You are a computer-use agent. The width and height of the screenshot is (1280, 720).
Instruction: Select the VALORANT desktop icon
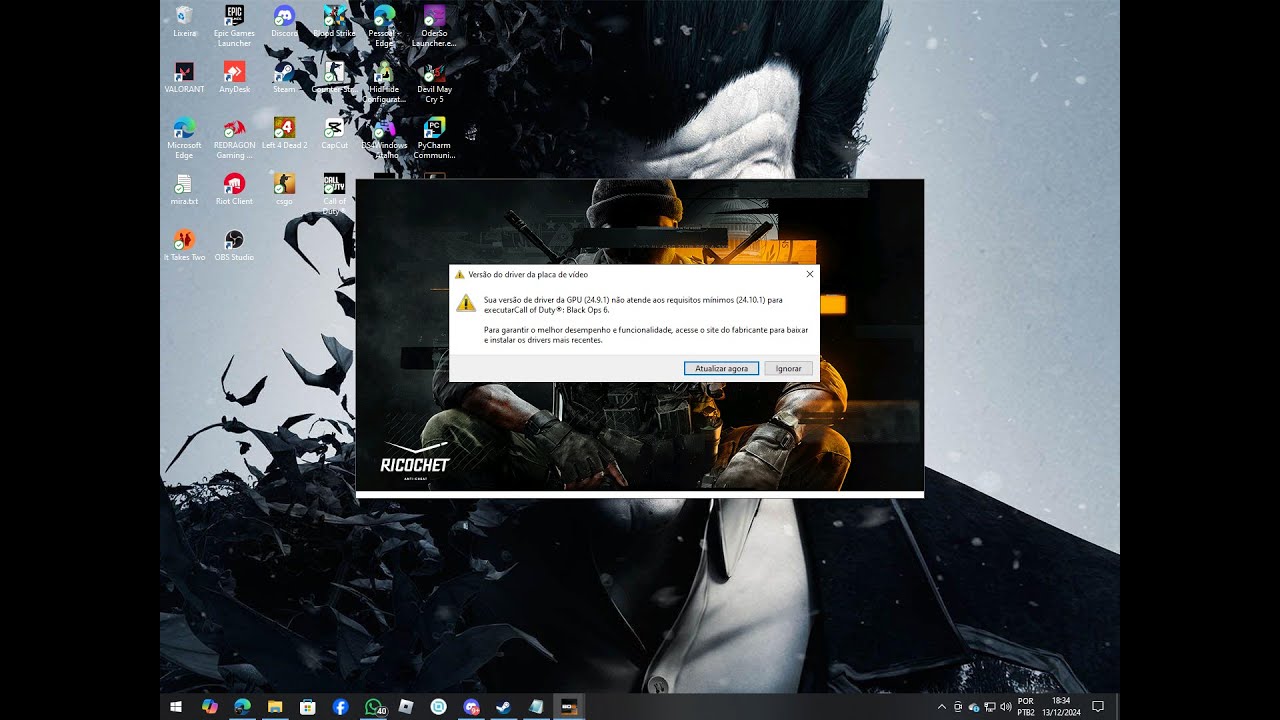tap(184, 78)
